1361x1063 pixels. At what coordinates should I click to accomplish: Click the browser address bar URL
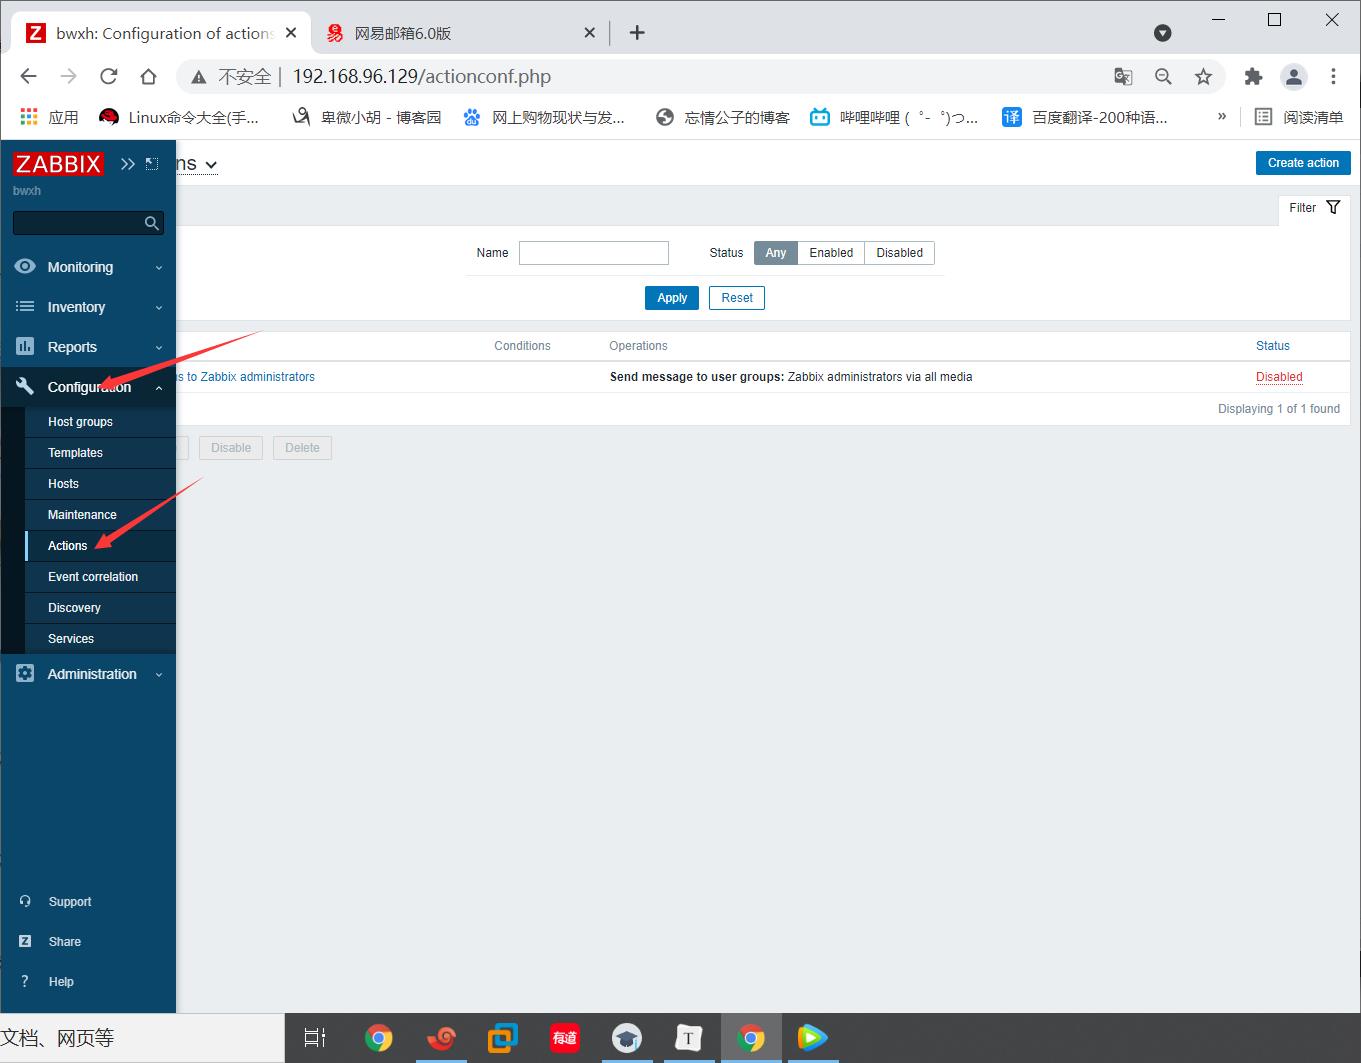[x=421, y=77]
